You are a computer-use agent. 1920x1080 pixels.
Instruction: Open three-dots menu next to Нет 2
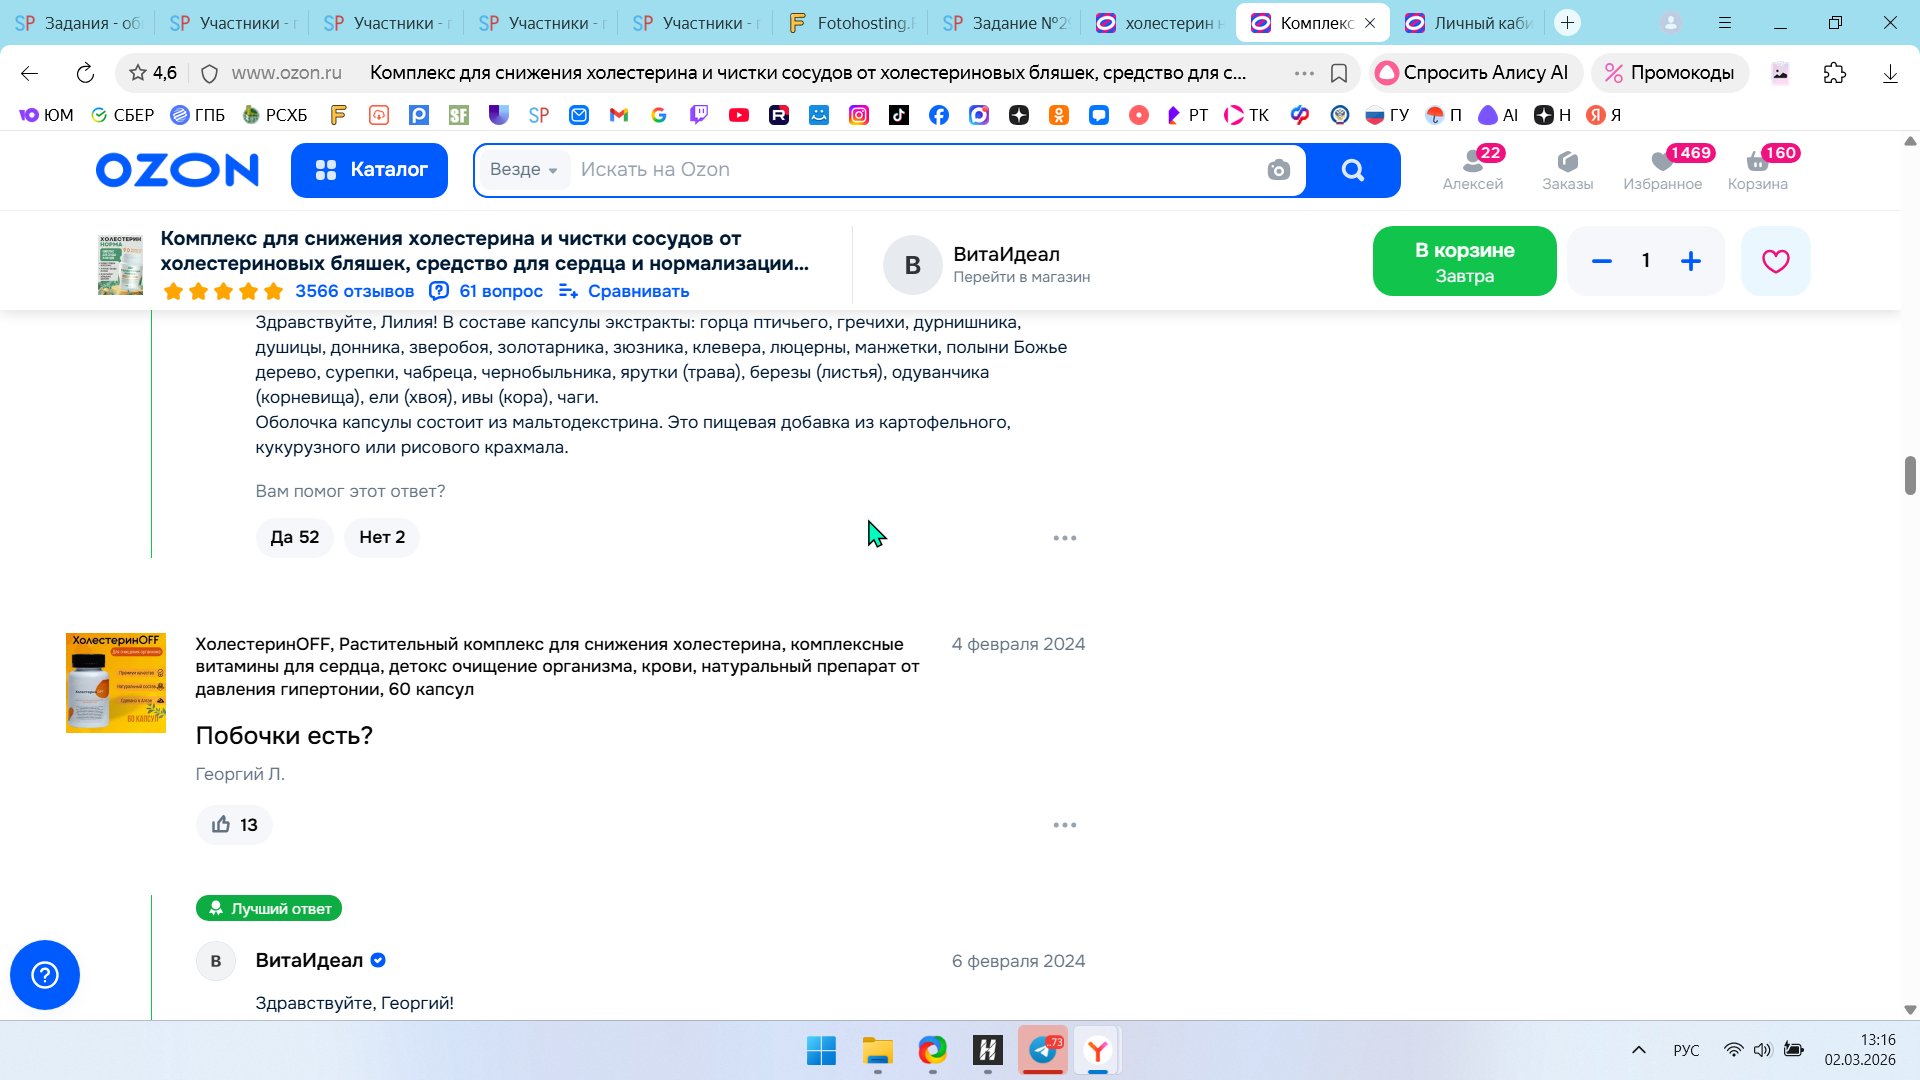point(1064,538)
